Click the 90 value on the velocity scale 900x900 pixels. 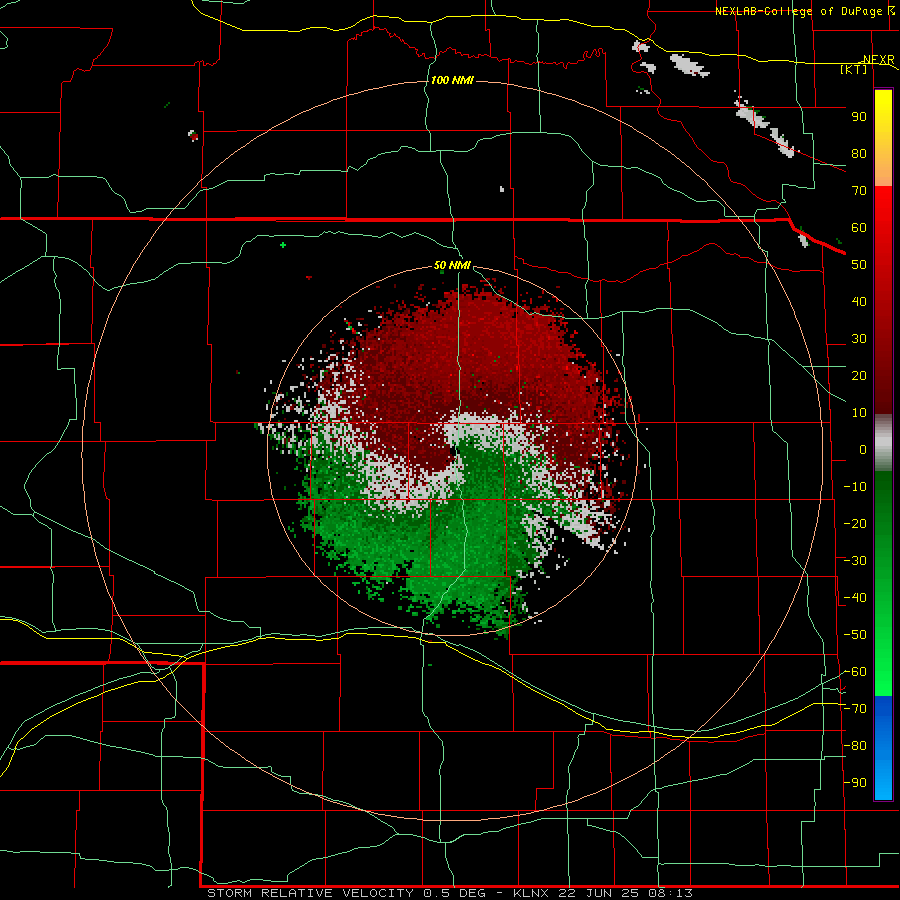pos(859,117)
